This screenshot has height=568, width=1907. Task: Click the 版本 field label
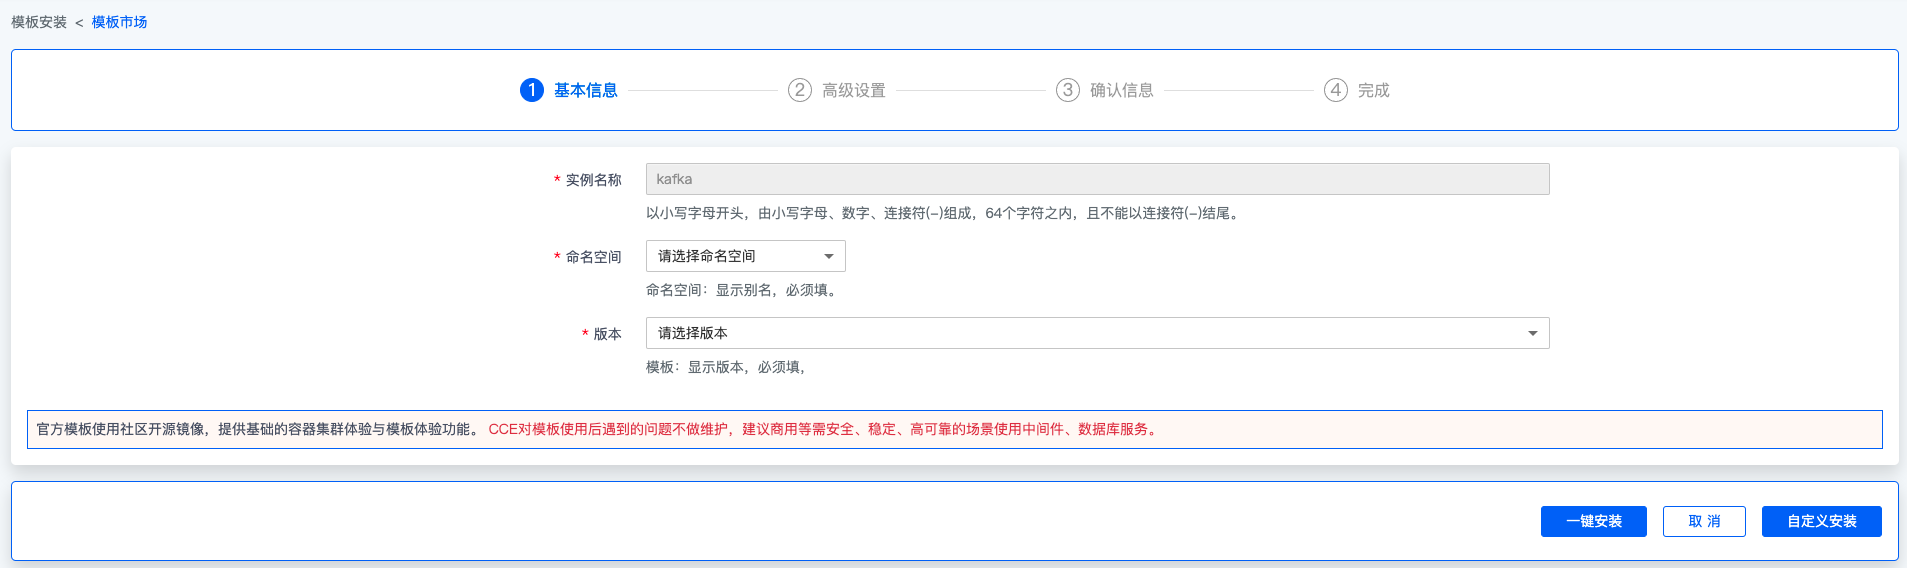[608, 334]
